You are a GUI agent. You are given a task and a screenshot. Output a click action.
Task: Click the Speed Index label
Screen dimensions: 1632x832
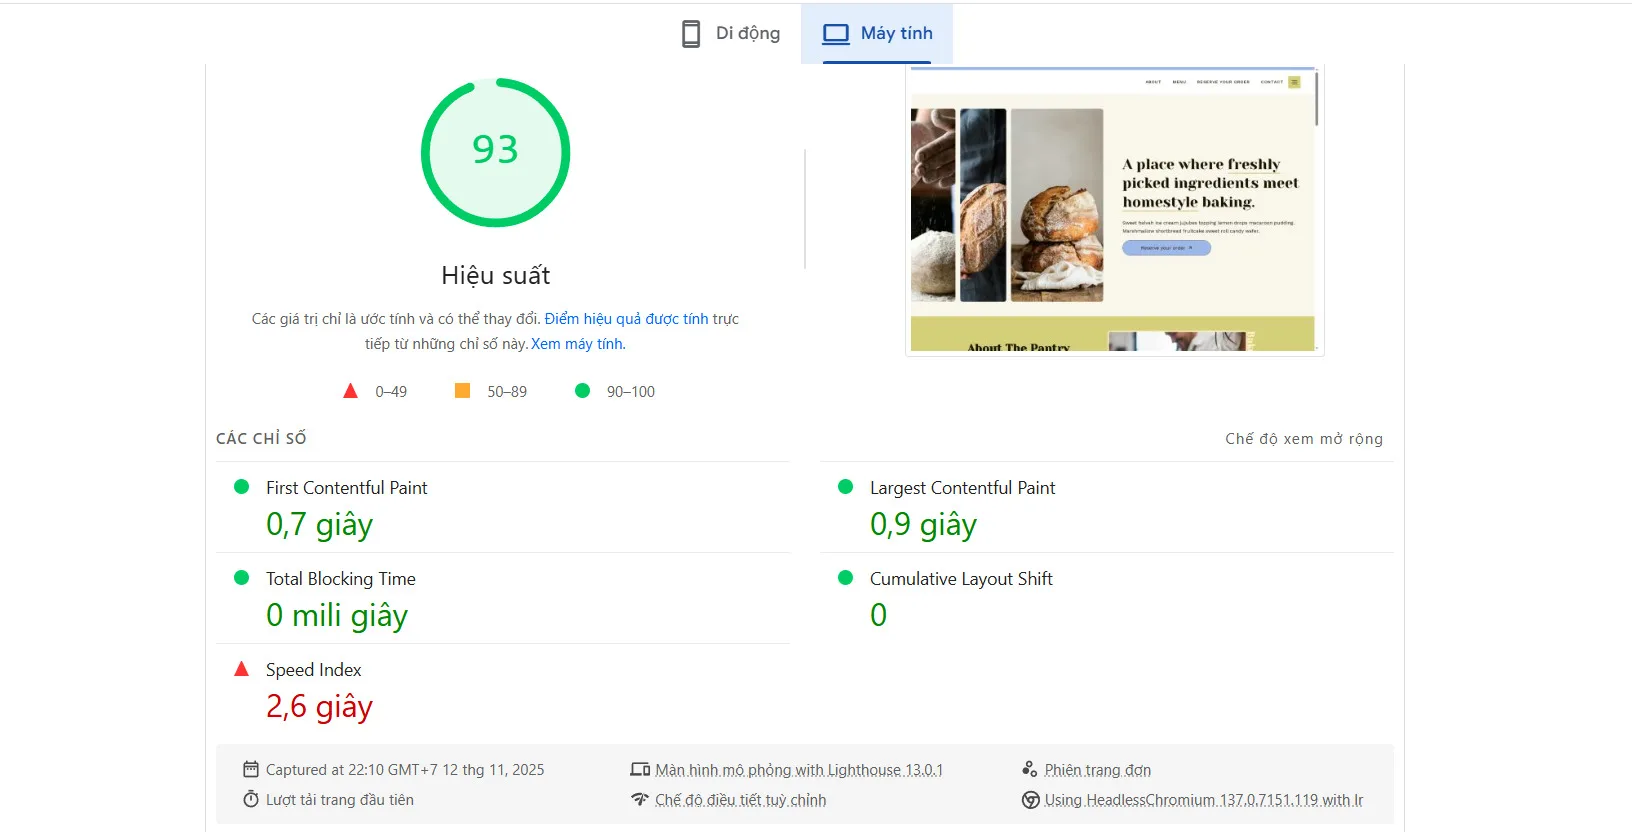point(314,670)
